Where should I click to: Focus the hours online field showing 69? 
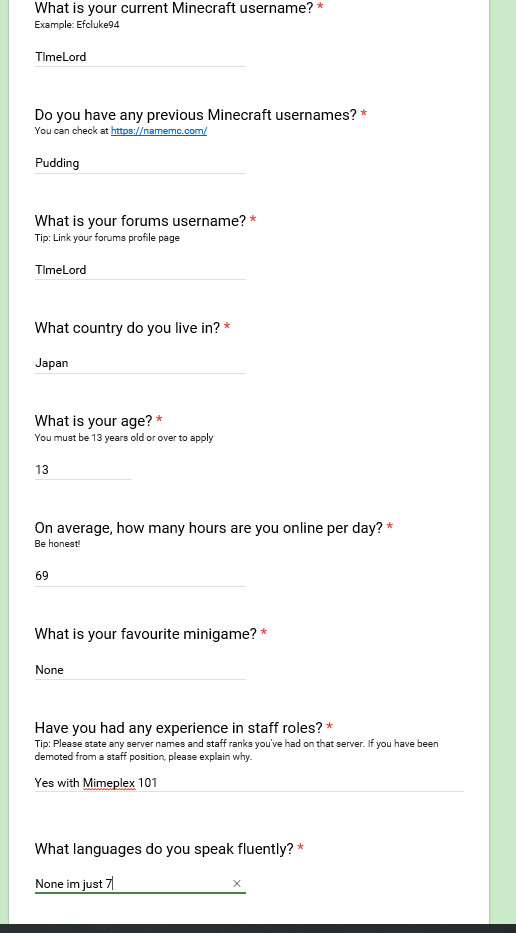point(140,575)
